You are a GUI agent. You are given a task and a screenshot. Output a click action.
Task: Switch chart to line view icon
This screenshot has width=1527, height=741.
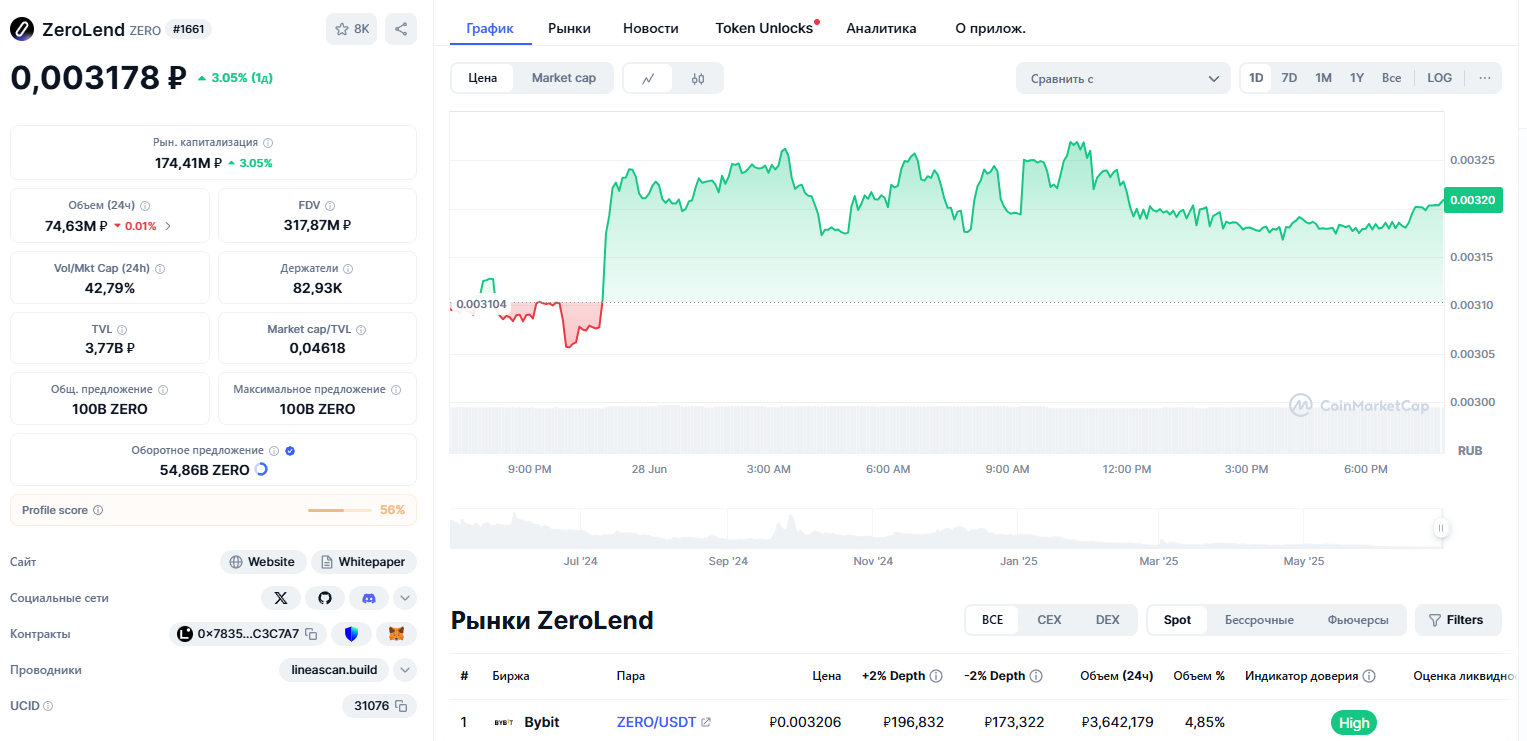[648, 78]
